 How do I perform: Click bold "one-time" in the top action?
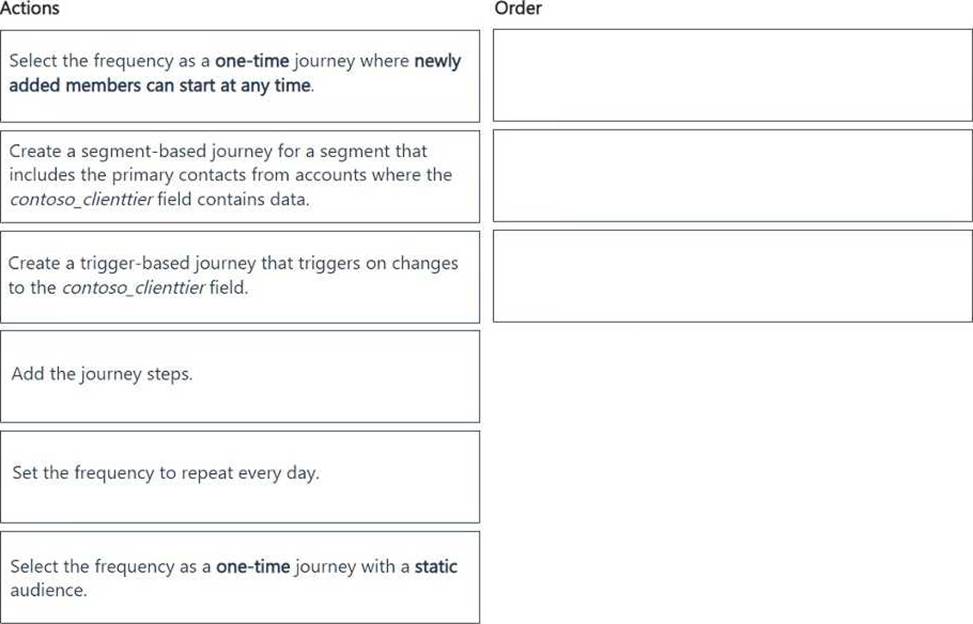click(x=252, y=61)
